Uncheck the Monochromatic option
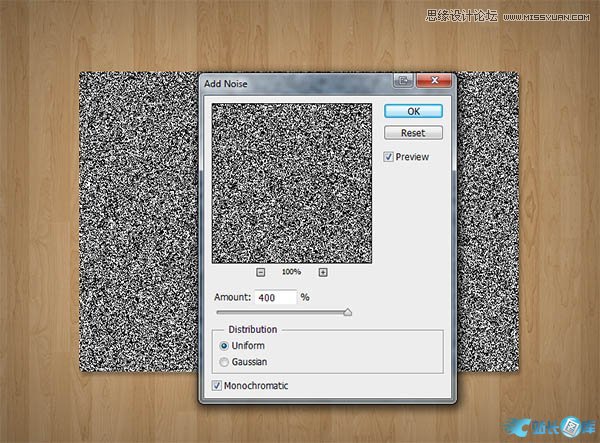 [219, 385]
